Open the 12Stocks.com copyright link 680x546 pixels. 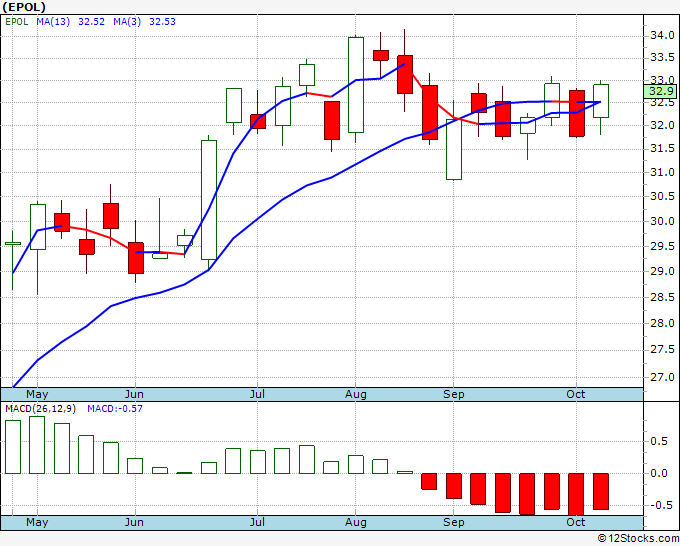638,539
